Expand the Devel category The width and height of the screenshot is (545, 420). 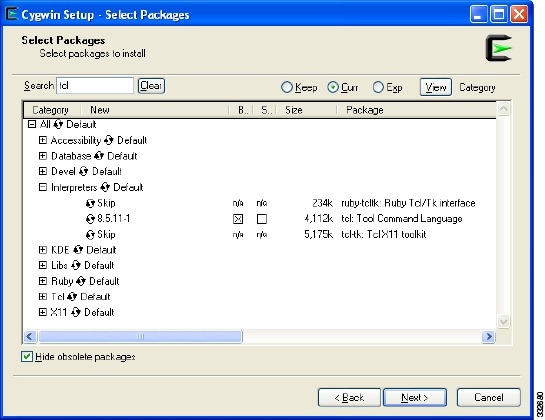pyautogui.click(x=42, y=171)
